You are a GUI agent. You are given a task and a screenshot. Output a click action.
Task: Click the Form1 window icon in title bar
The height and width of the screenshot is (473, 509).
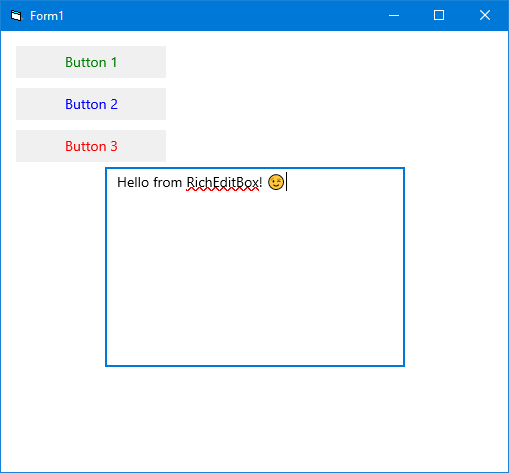(16, 16)
